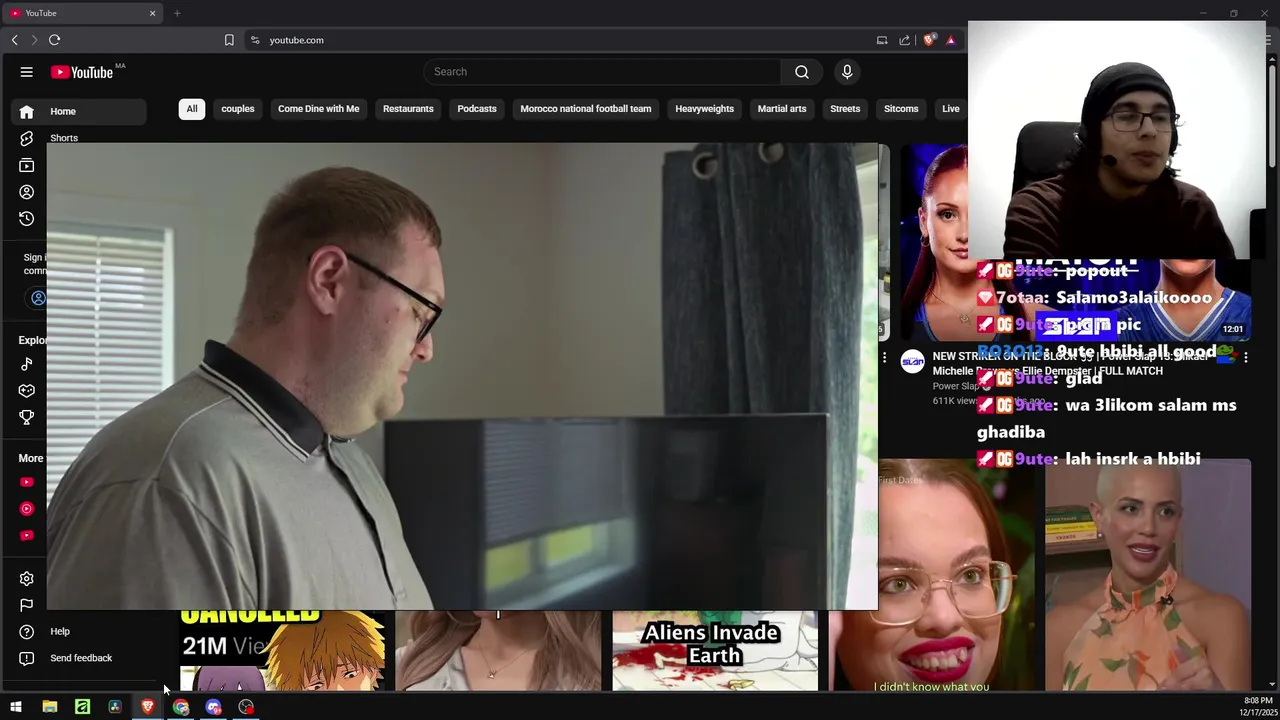Open Settings gear in YouTube sidebar

point(27,578)
